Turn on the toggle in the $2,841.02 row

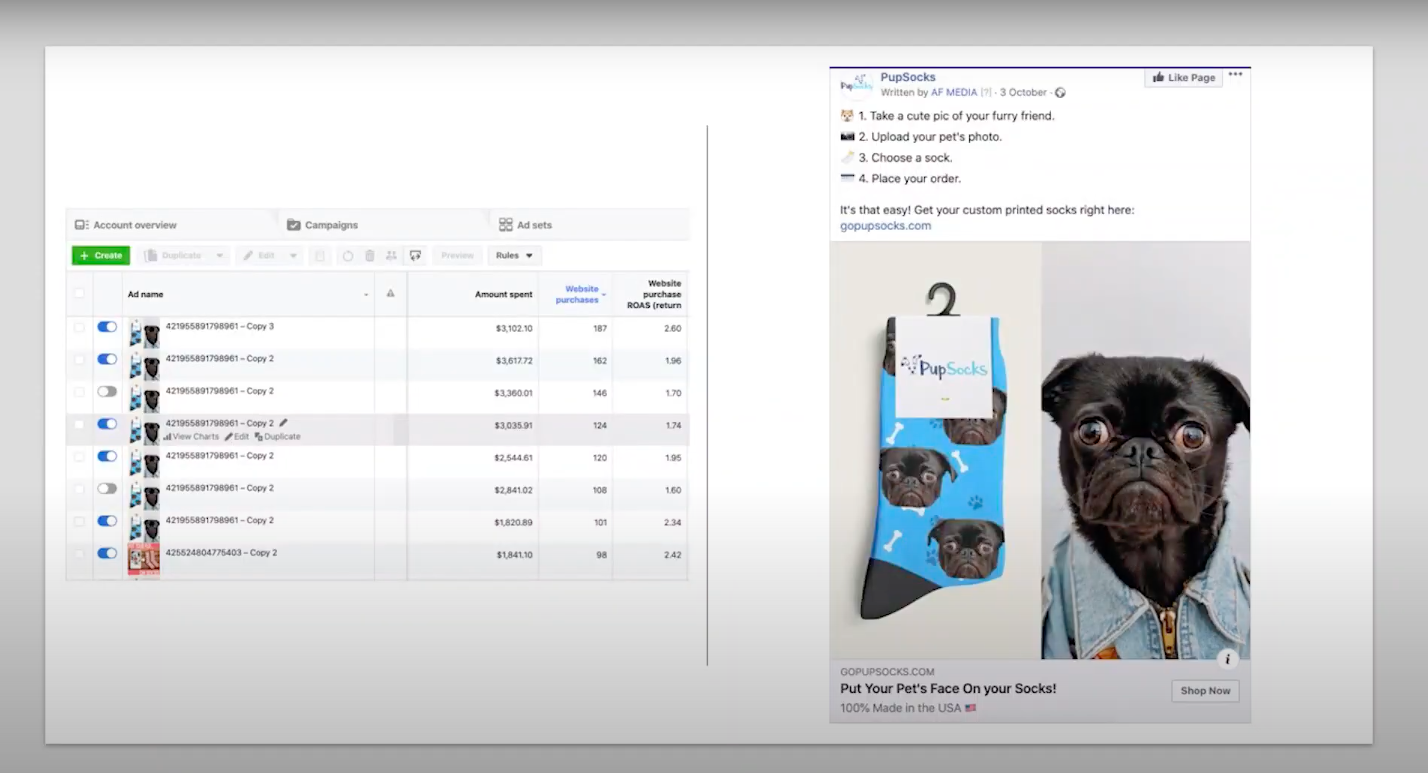(107, 489)
